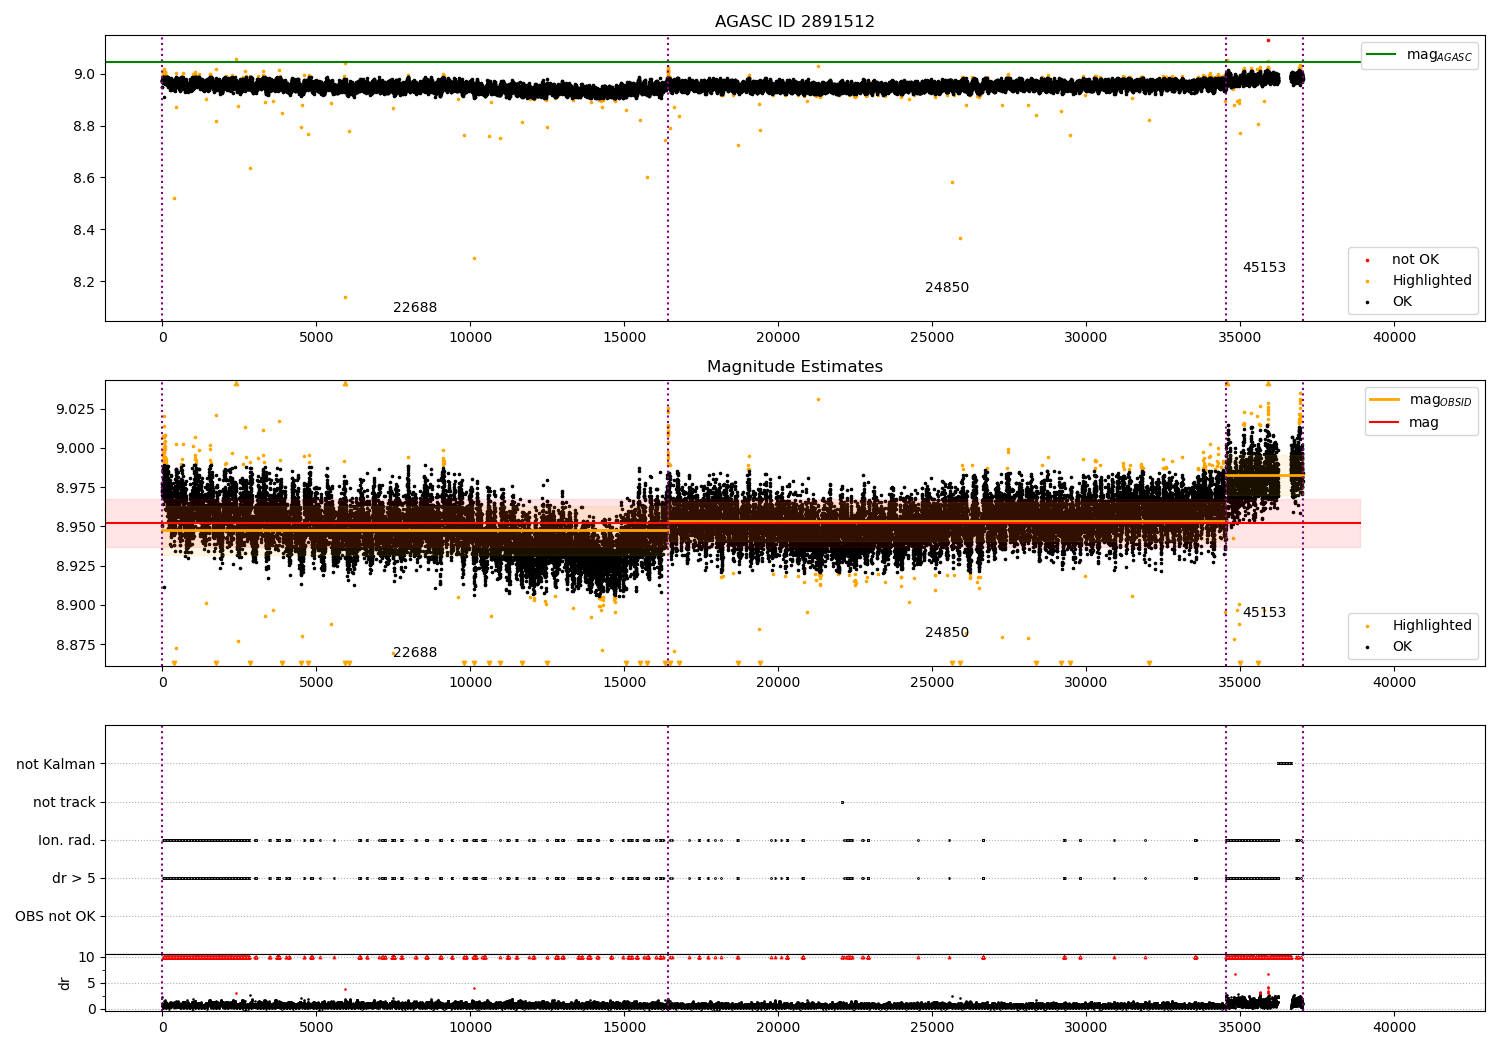Click the y-axis tick label '8.4'
This screenshot has height=1050, width=1500.
click(x=85, y=230)
